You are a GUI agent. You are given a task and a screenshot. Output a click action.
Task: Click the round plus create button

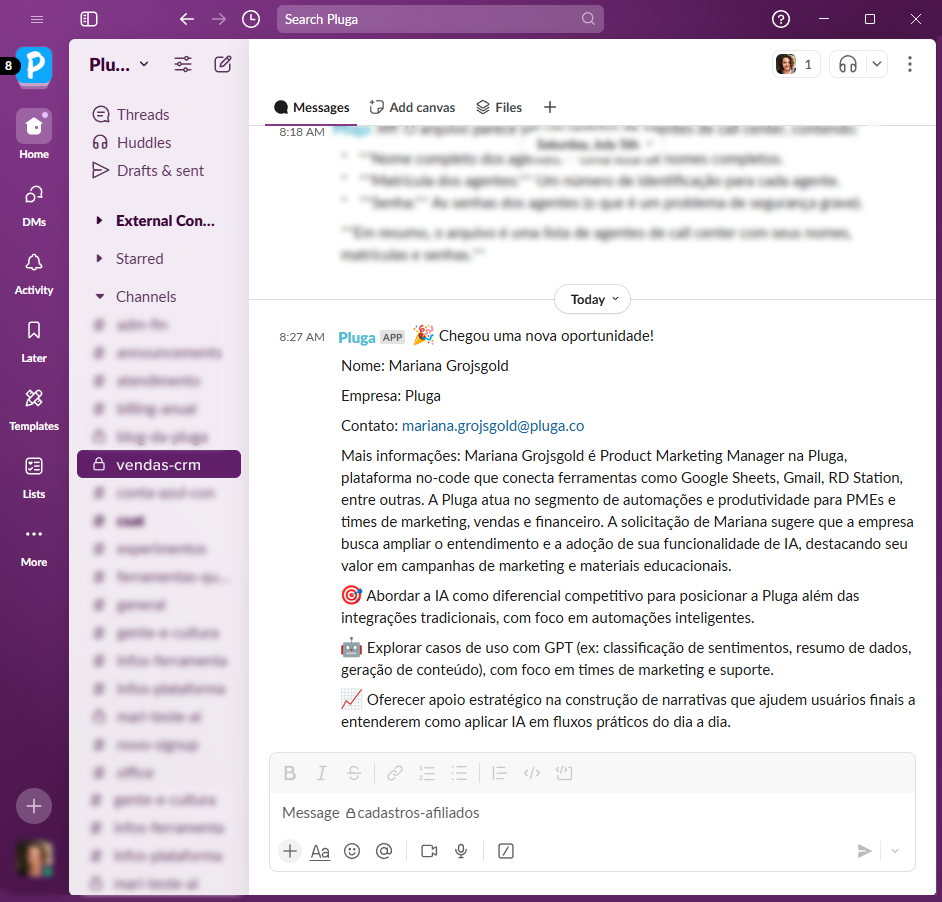34,806
